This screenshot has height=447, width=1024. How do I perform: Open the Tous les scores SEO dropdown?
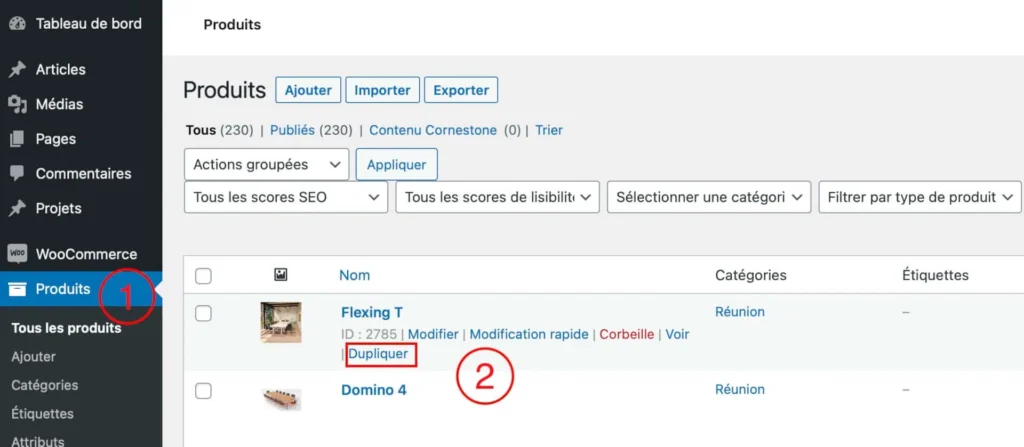pos(286,197)
